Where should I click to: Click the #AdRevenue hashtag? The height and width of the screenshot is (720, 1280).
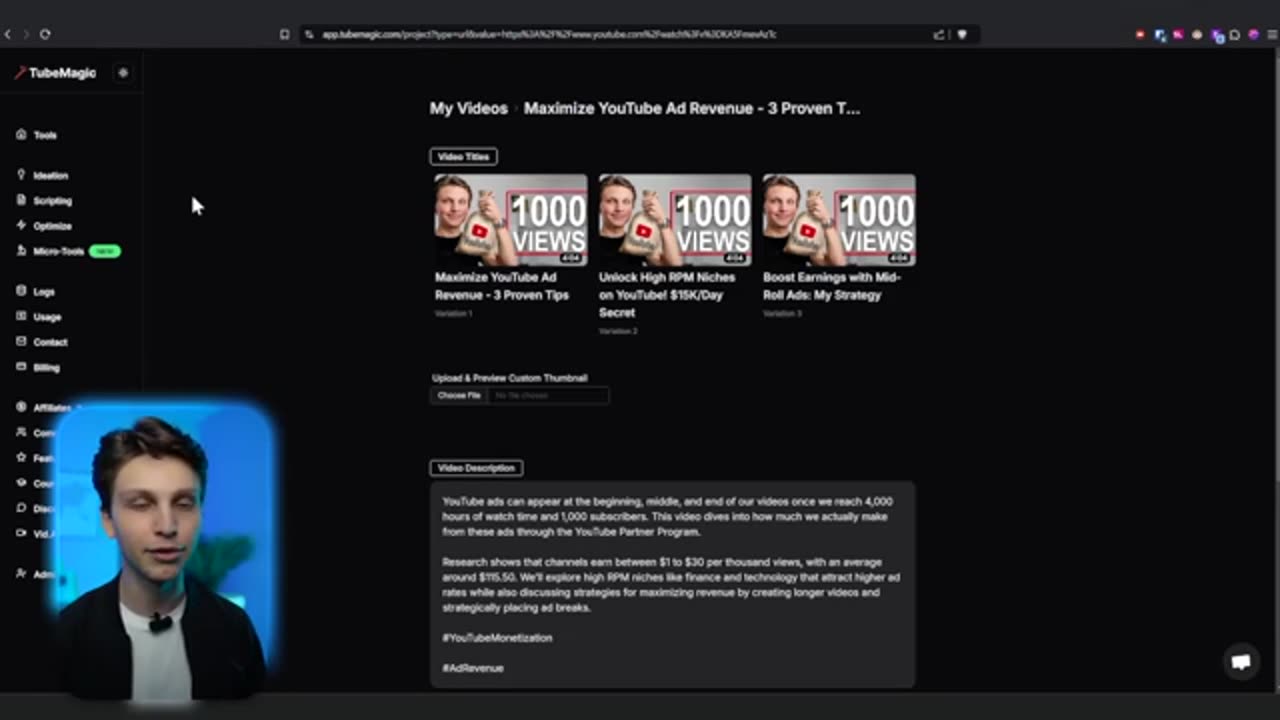pos(473,667)
